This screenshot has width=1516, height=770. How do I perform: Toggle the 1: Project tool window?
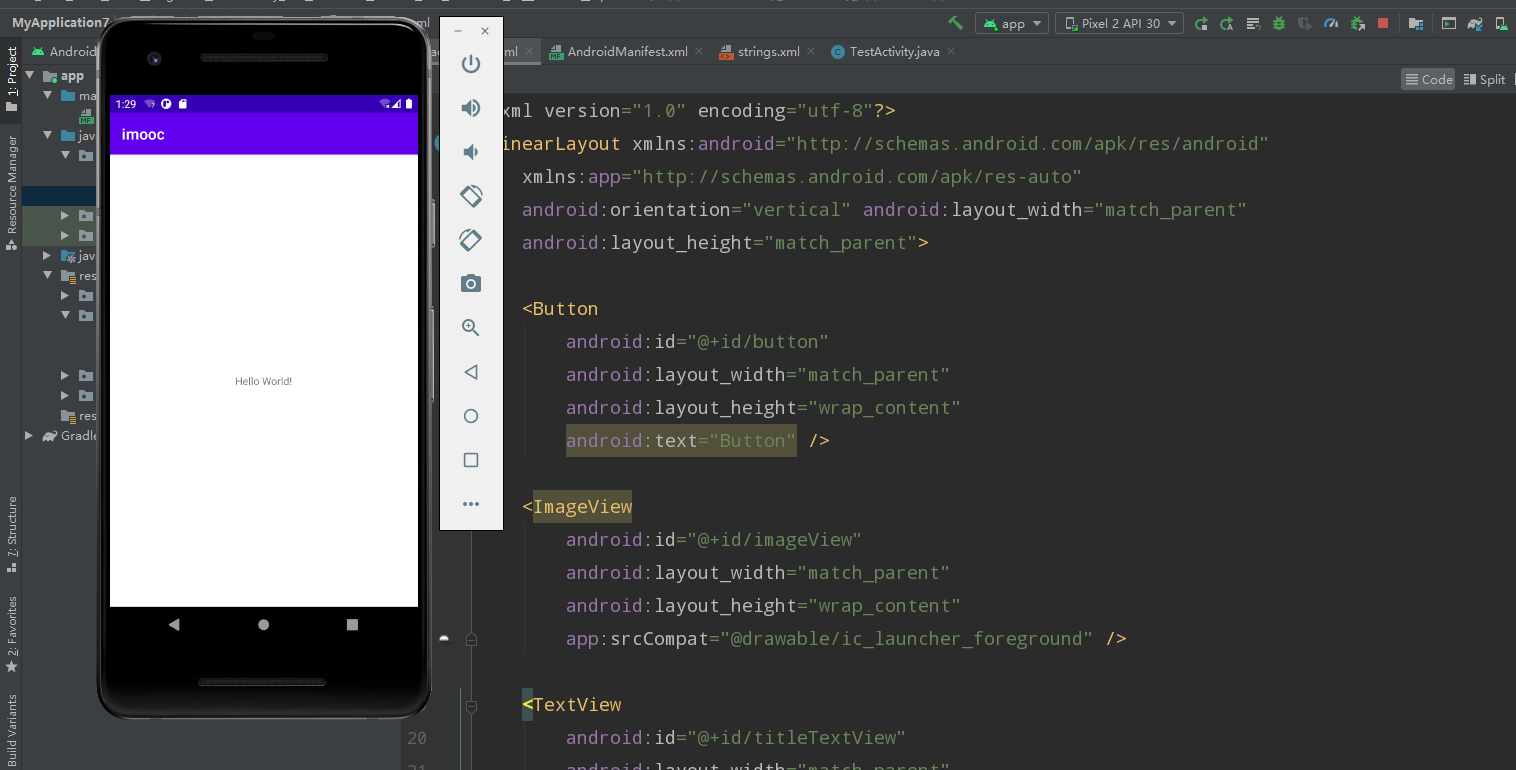point(11,78)
